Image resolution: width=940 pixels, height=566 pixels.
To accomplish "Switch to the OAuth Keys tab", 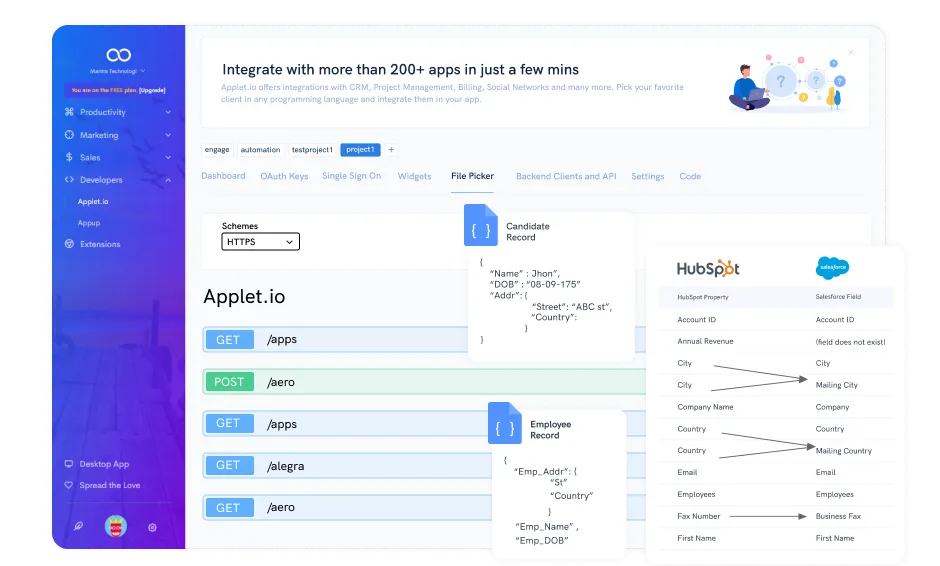I will pyautogui.click(x=284, y=176).
